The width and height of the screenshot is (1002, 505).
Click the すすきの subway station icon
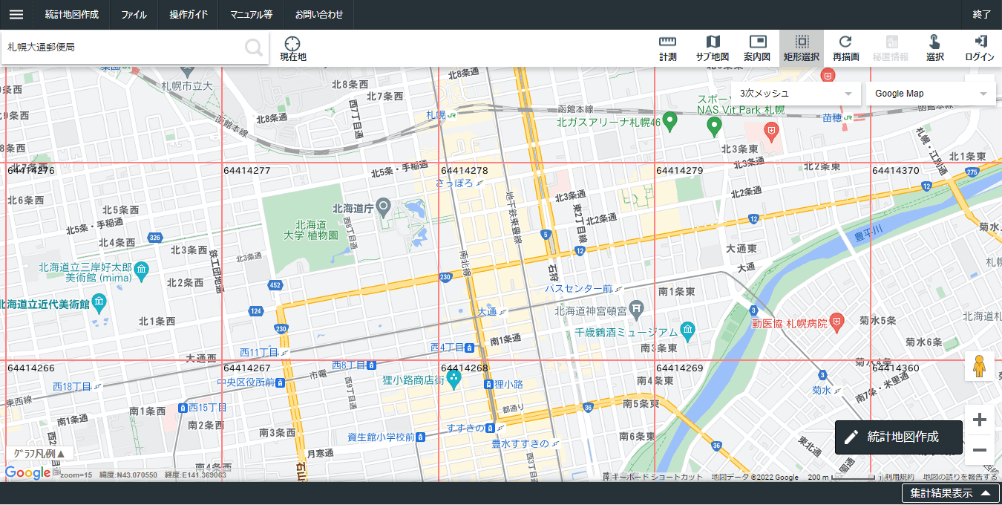pos(490,428)
